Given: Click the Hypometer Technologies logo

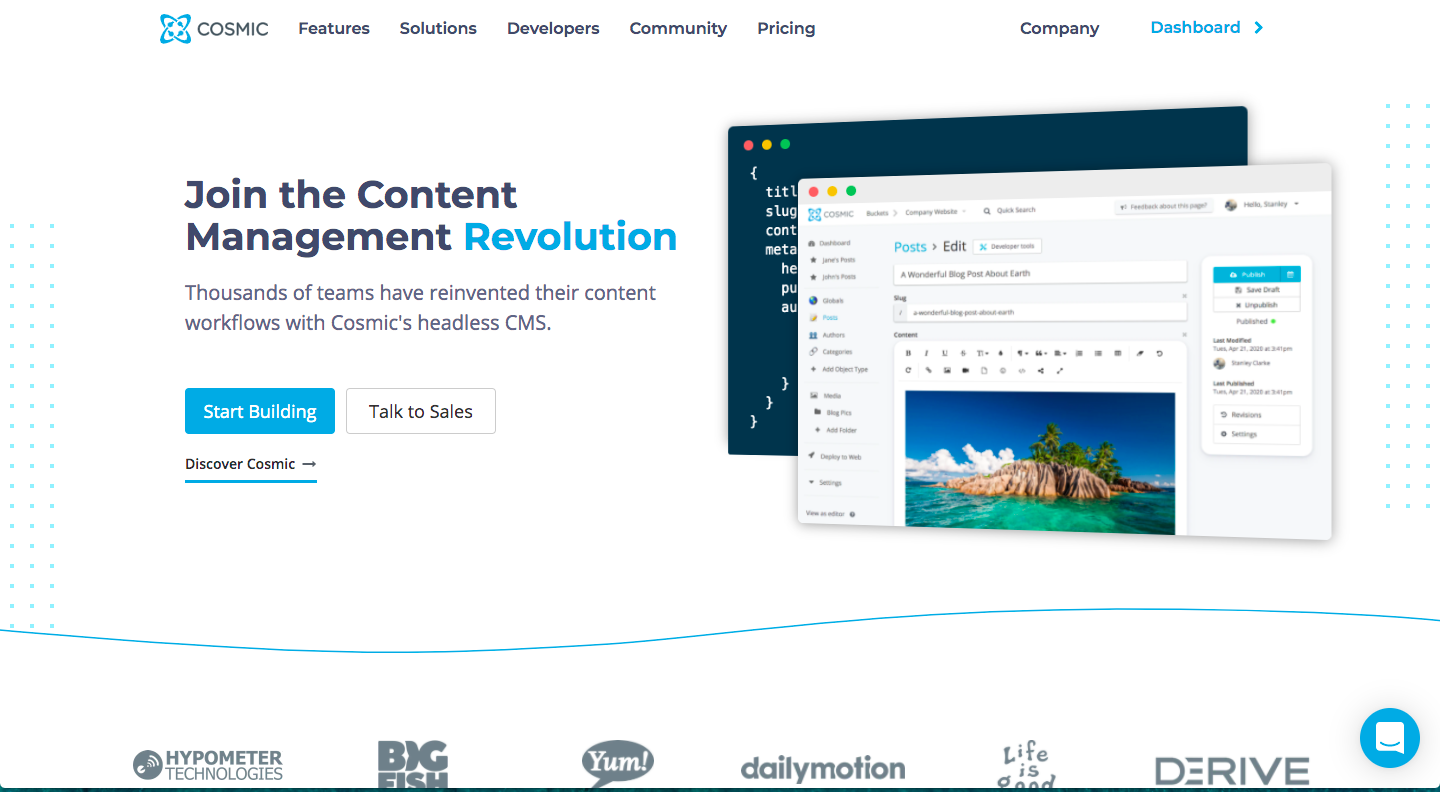Looking at the screenshot, I should coord(208,765).
